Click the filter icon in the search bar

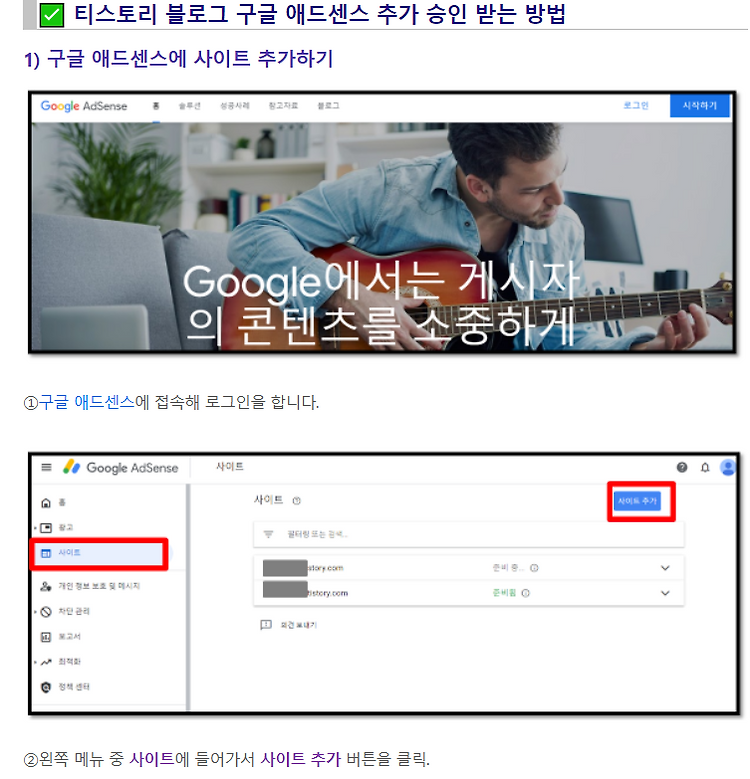click(268, 534)
